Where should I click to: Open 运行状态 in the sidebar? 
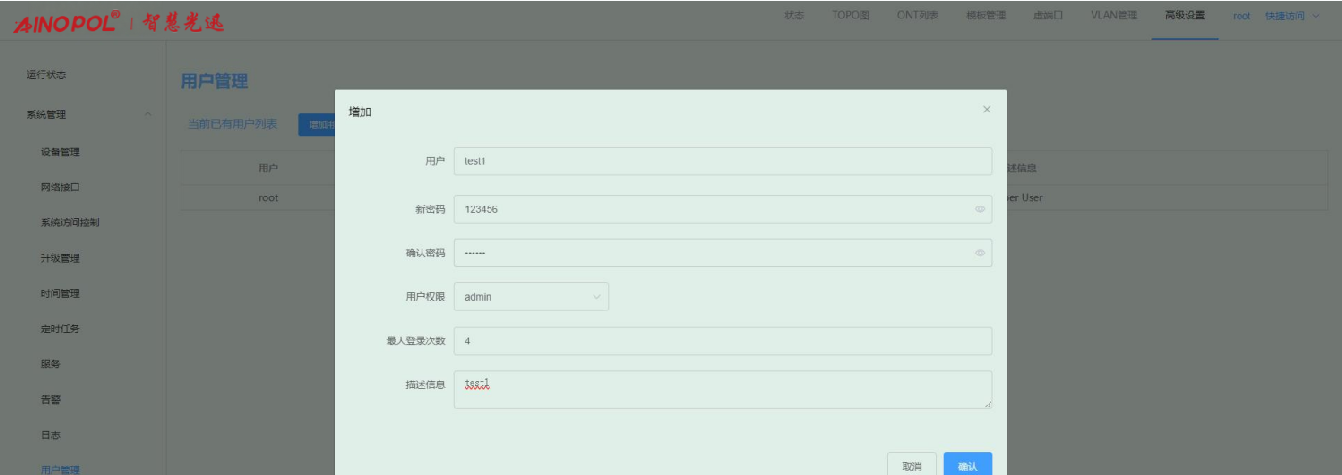coord(47,75)
